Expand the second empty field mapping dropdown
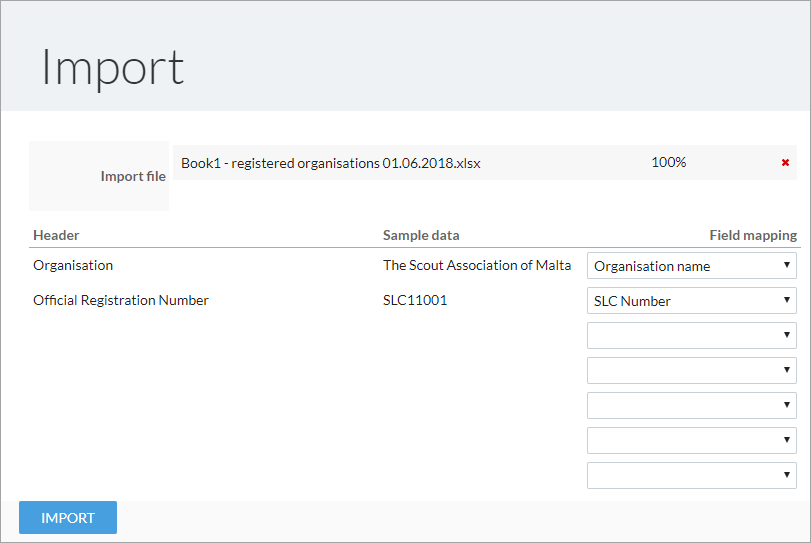Screen dimensions: 811x543 tap(691, 371)
